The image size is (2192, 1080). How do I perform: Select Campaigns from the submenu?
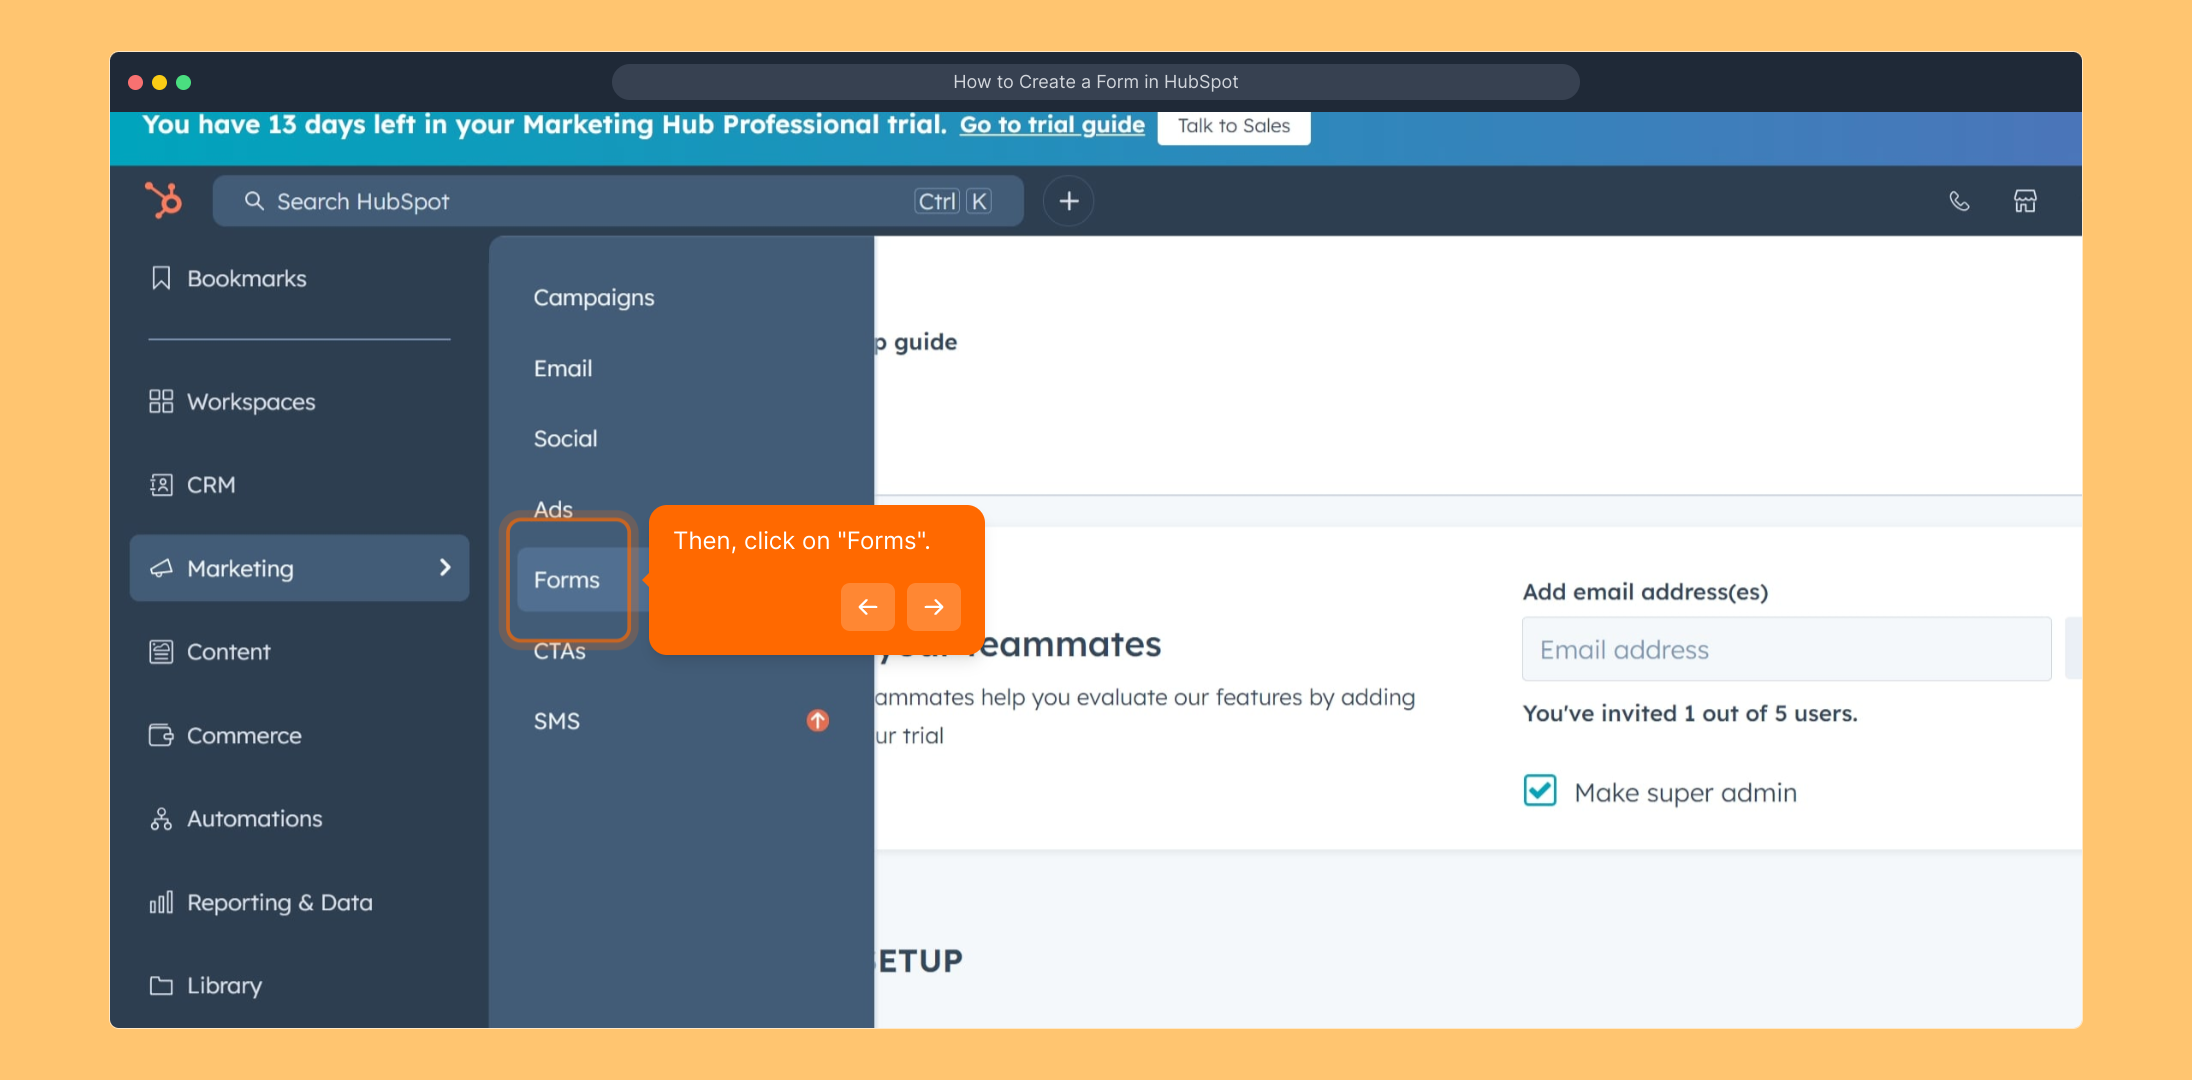click(594, 297)
